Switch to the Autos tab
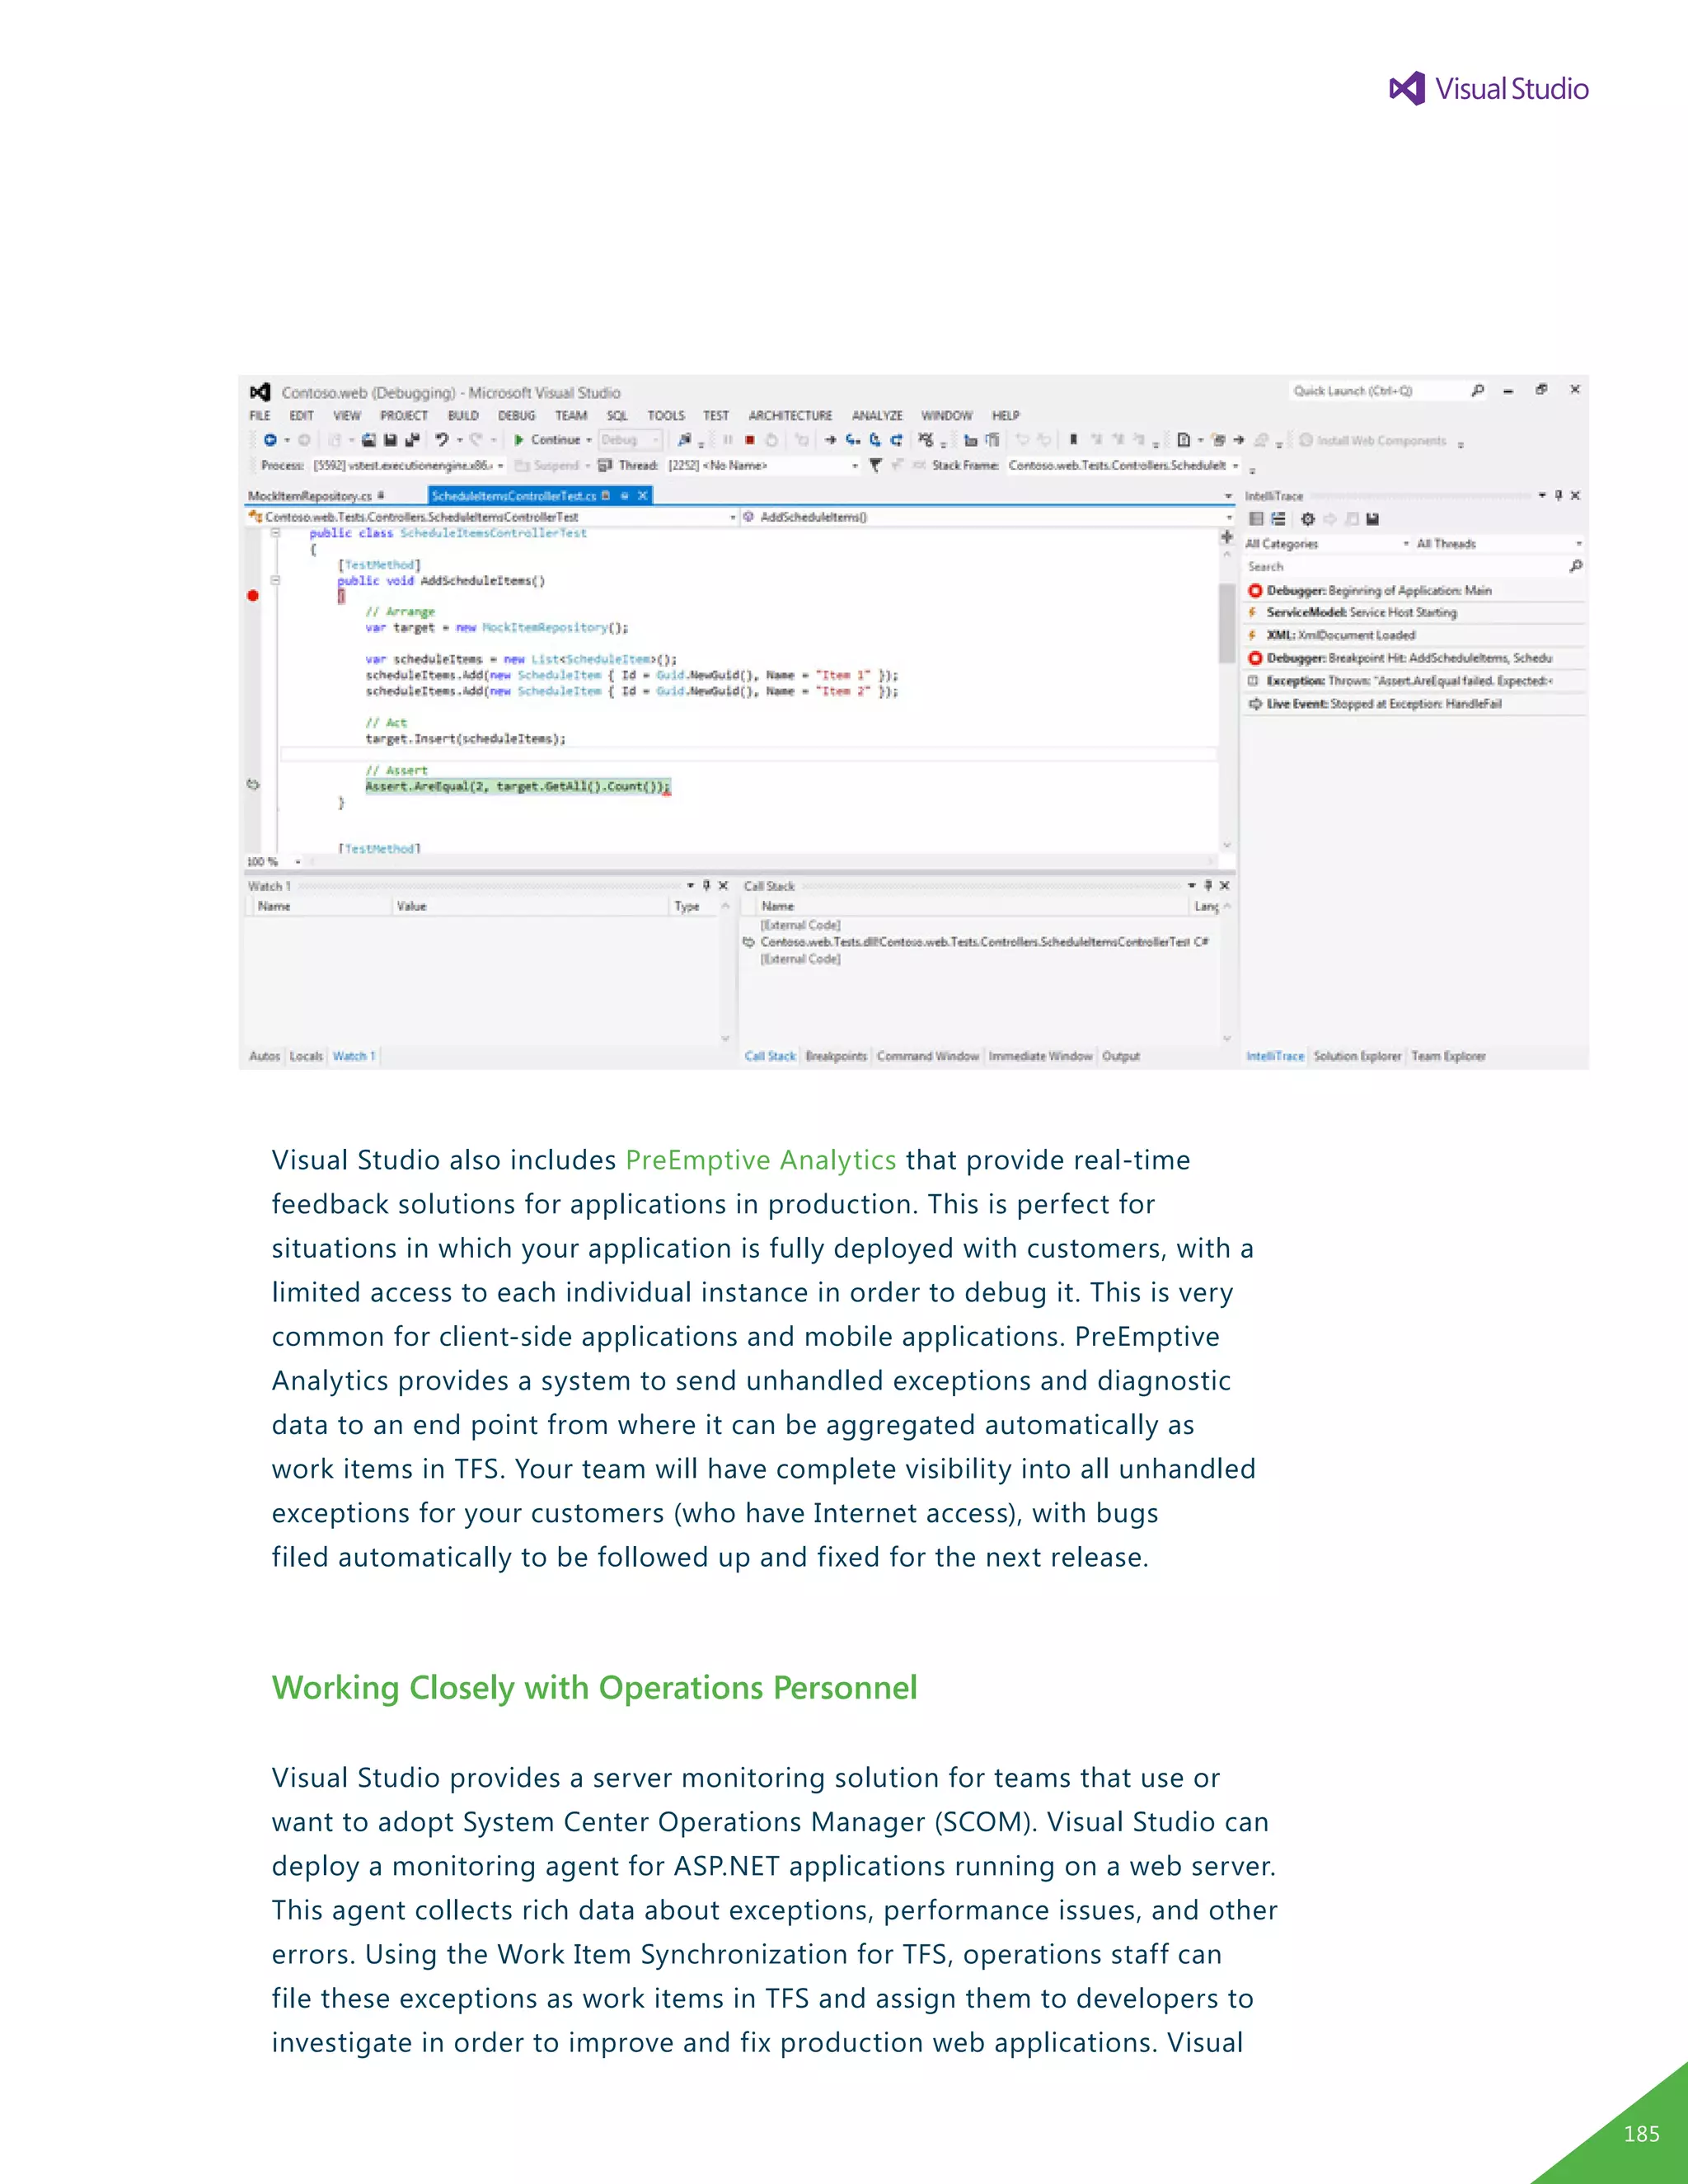 264,1056
